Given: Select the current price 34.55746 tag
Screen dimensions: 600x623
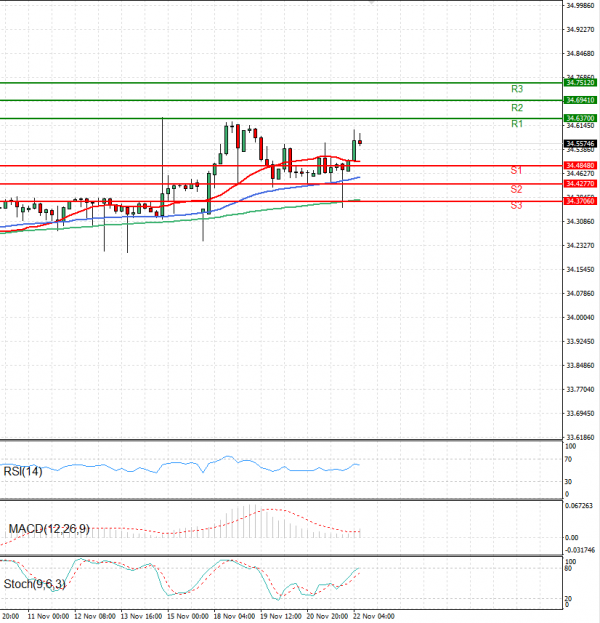Looking at the screenshot, I should [580, 144].
